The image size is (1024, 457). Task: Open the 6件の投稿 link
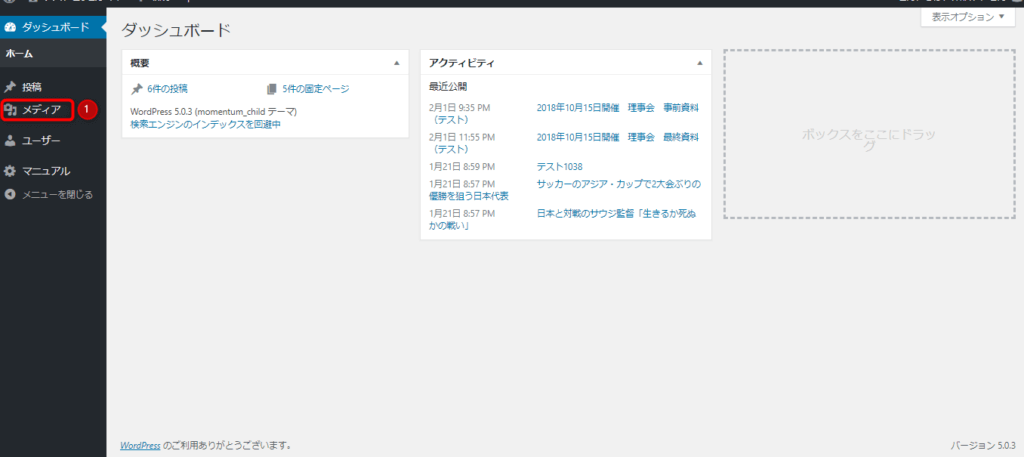pos(167,89)
